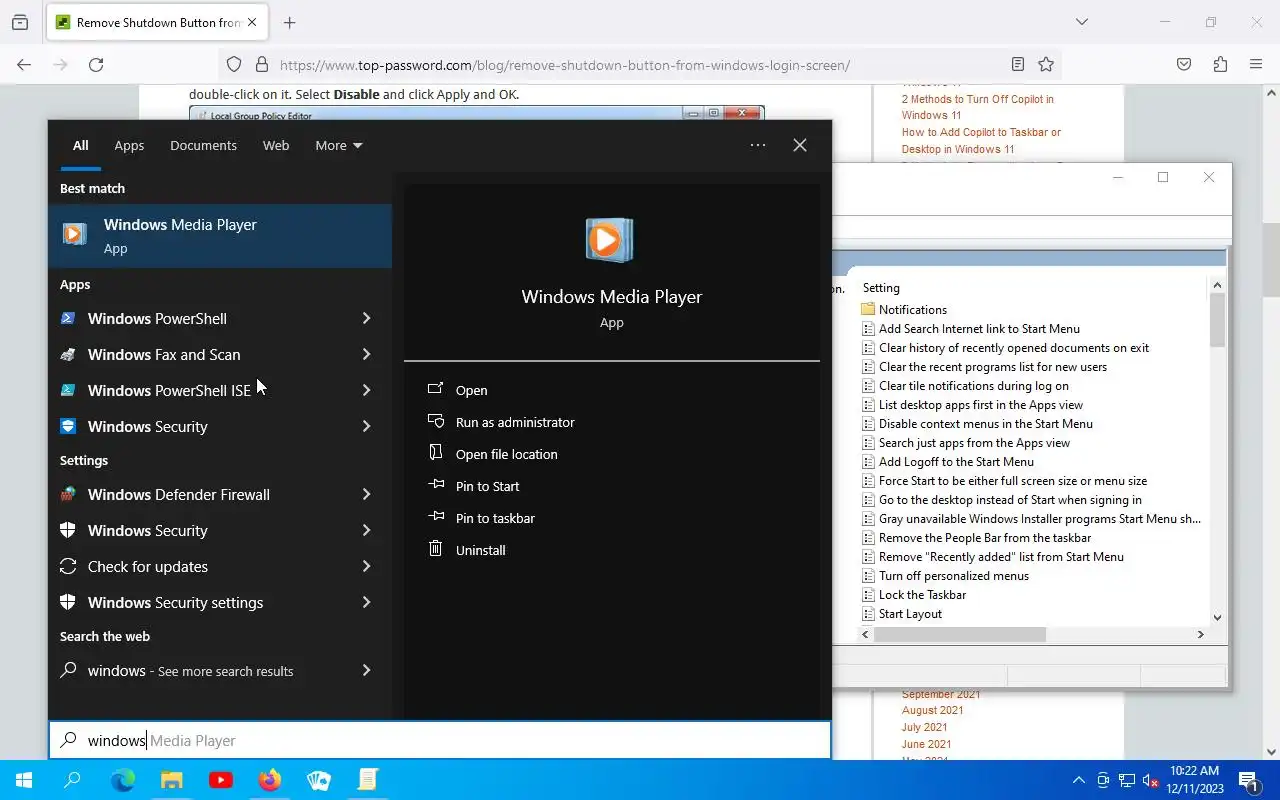Open File Explorer from taskbar
Image resolution: width=1280 pixels, height=800 pixels.
tap(172, 780)
